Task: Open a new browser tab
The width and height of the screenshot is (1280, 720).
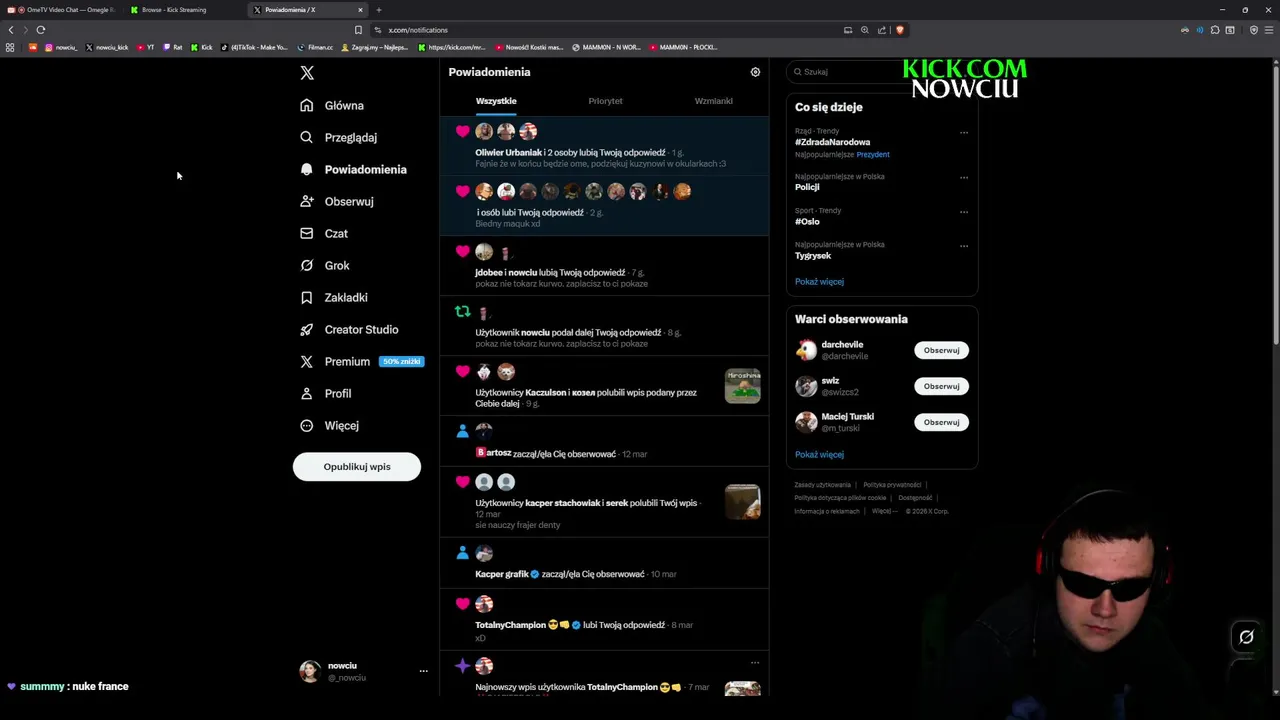Action: coord(378,10)
